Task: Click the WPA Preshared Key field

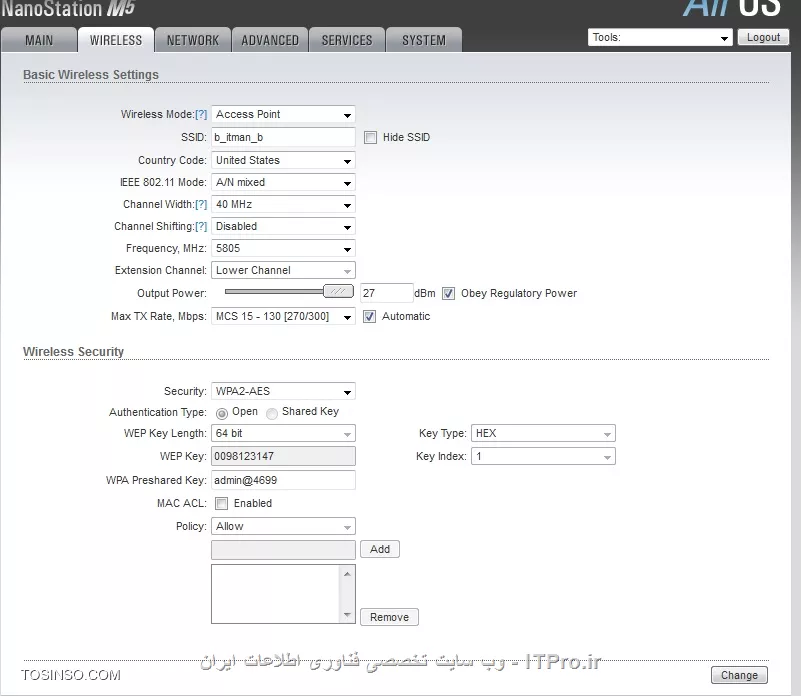Action: coord(283,480)
